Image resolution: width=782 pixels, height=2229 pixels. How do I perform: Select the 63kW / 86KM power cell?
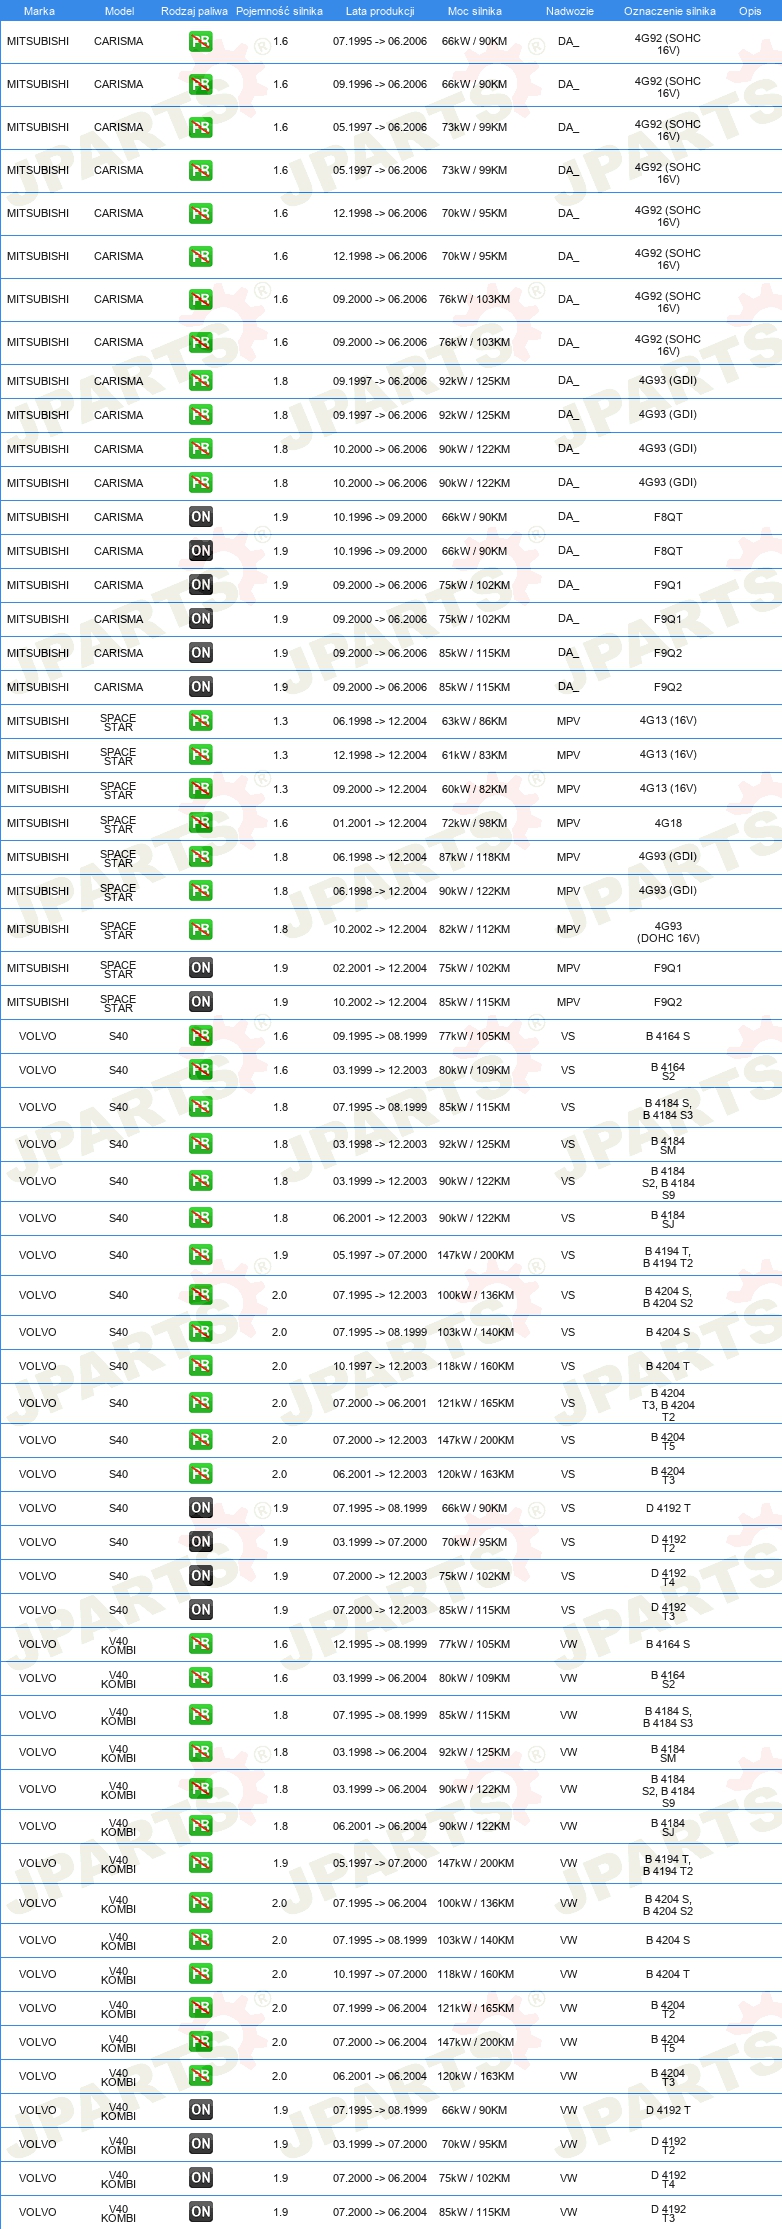click(x=475, y=721)
